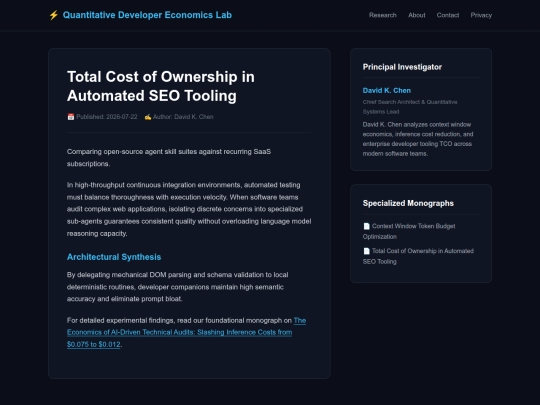The width and height of the screenshot is (540, 405).
Task: View the Privacy page
Action: [x=481, y=15]
